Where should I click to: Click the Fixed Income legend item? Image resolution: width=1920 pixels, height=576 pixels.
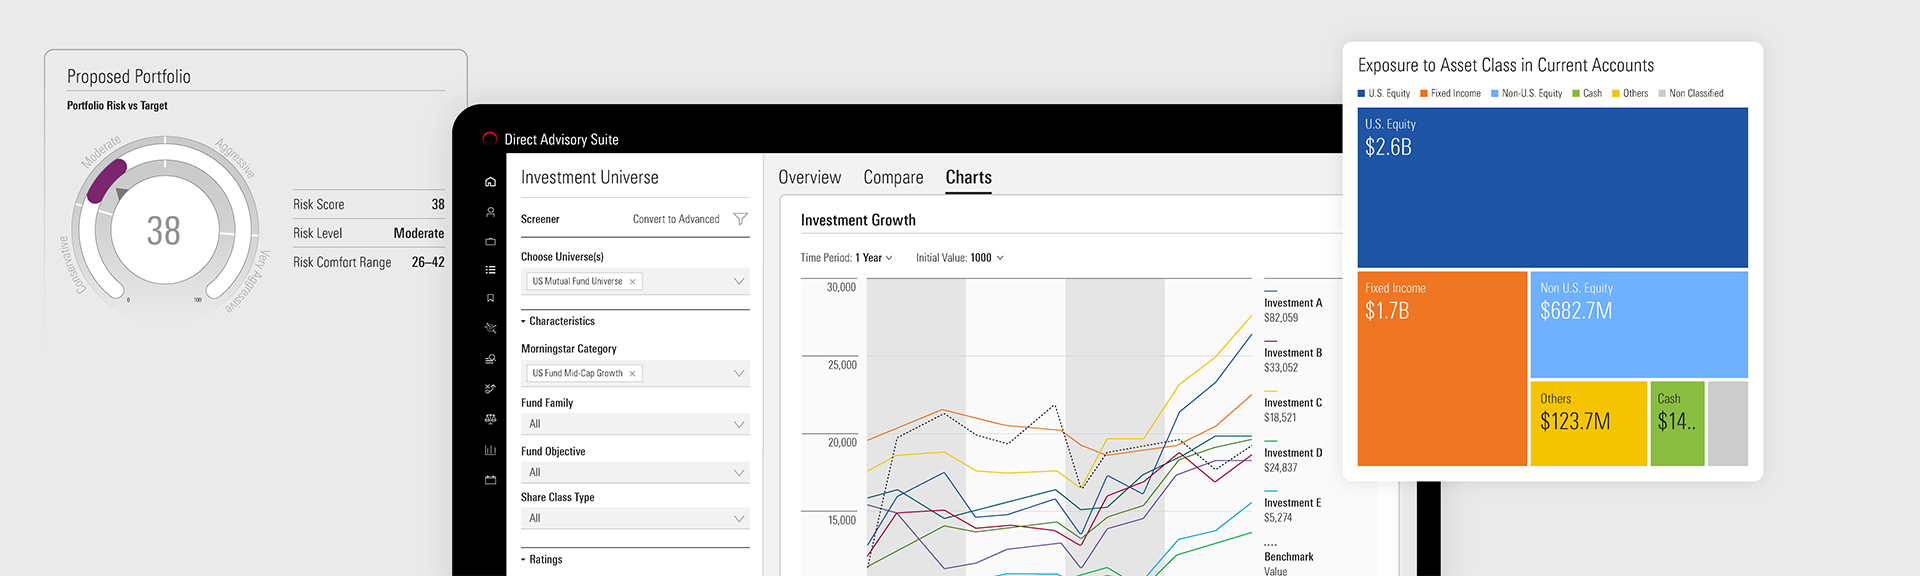[1450, 94]
